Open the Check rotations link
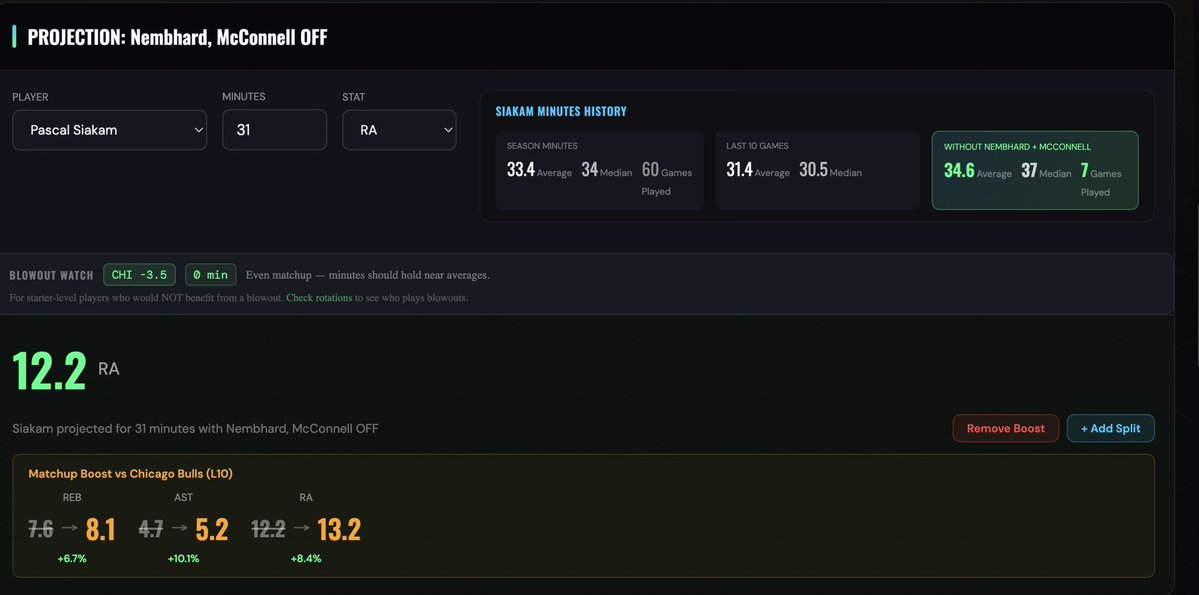The image size is (1199, 595). [319, 298]
